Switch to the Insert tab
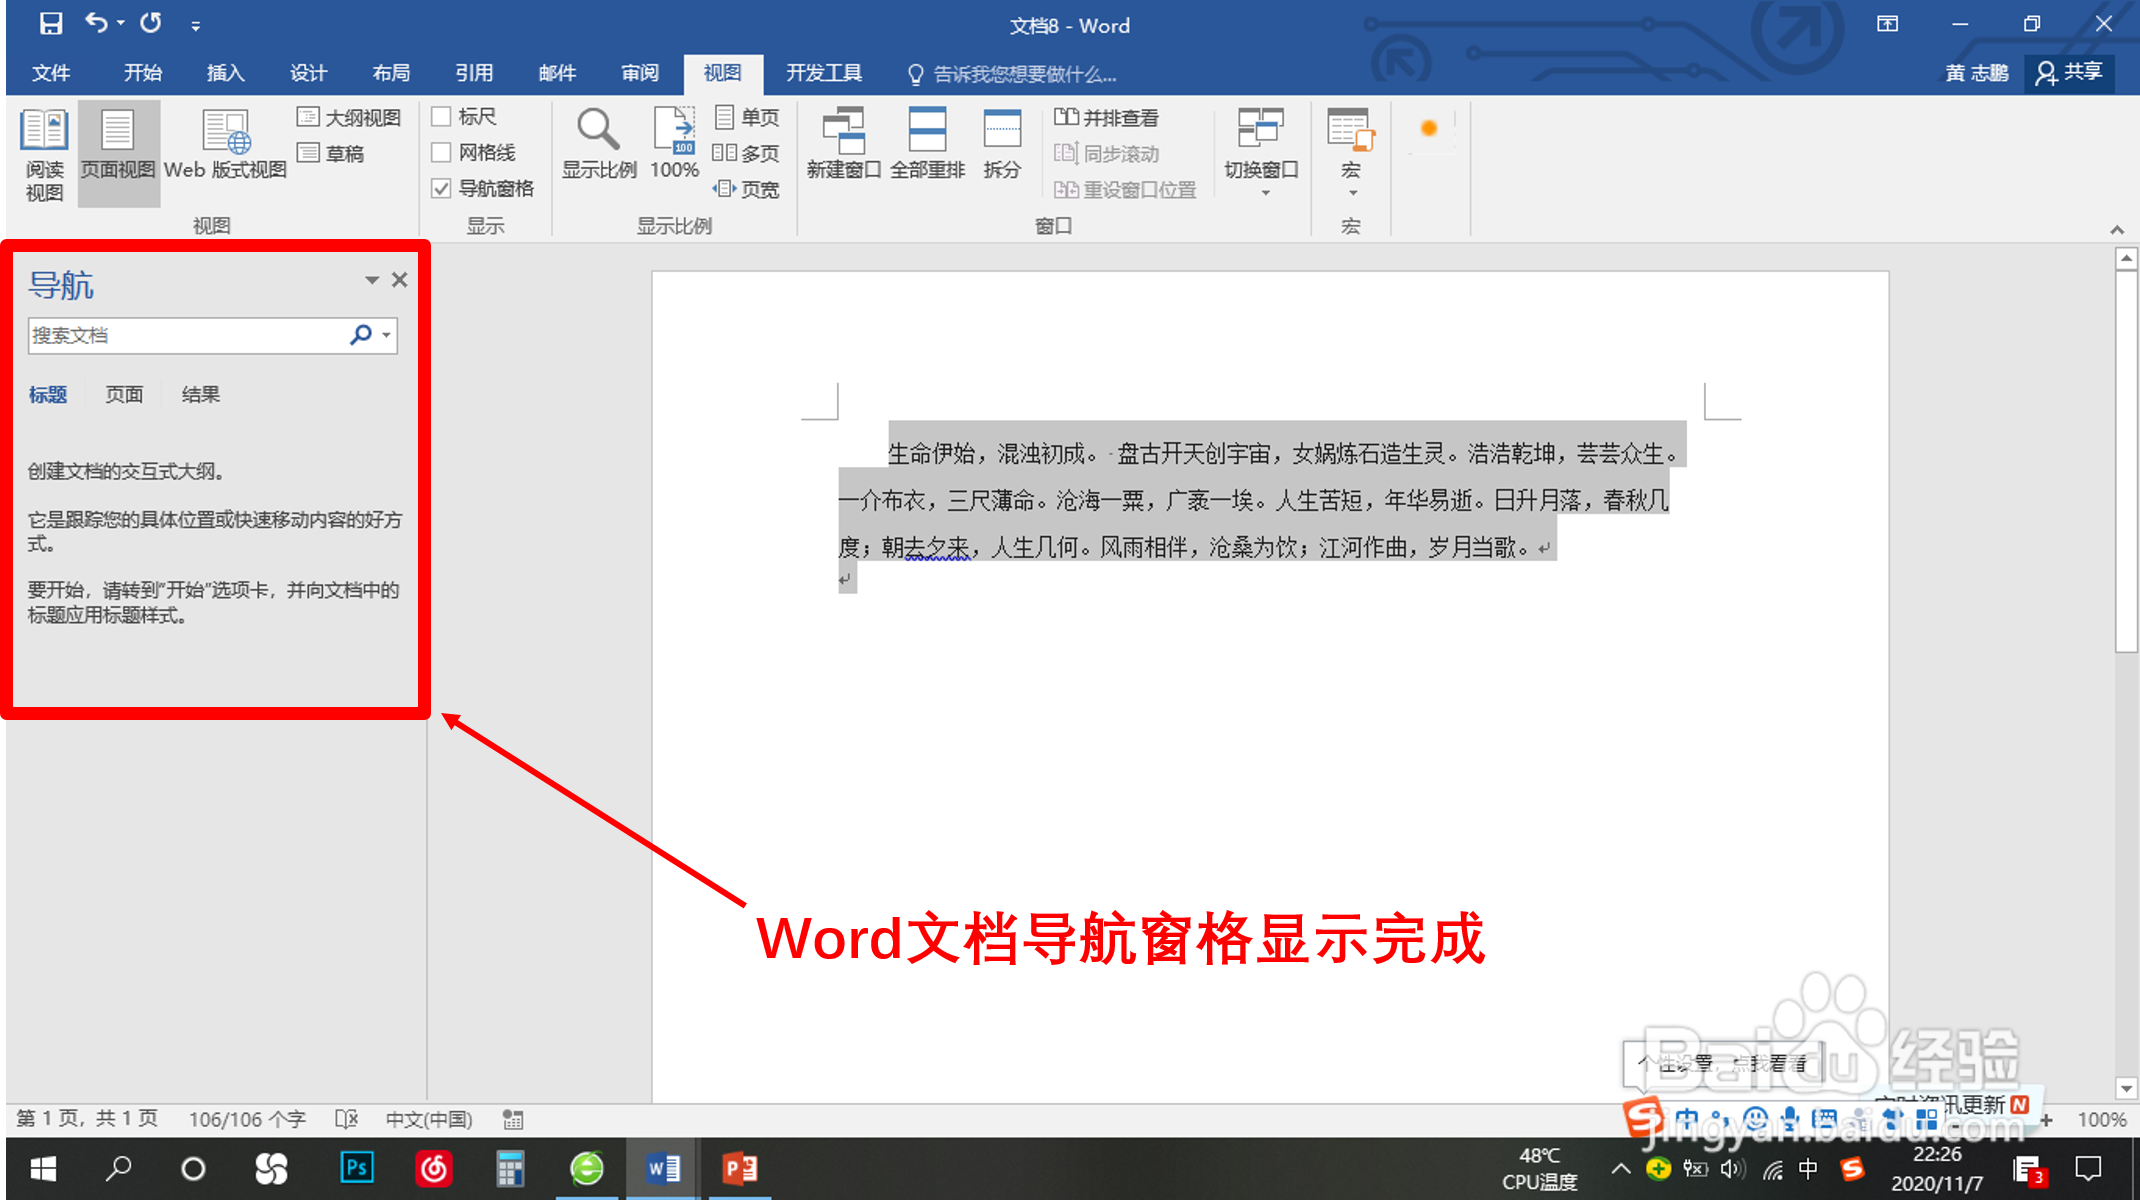The height and width of the screenshot is (1200, 2140). pos(225,73)
